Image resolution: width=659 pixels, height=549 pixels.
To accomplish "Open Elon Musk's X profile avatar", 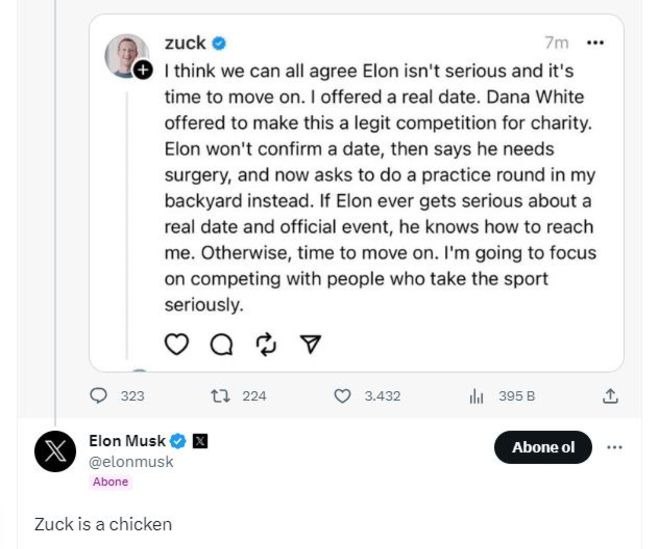I will pyautogui.click(x=55, y=451).
